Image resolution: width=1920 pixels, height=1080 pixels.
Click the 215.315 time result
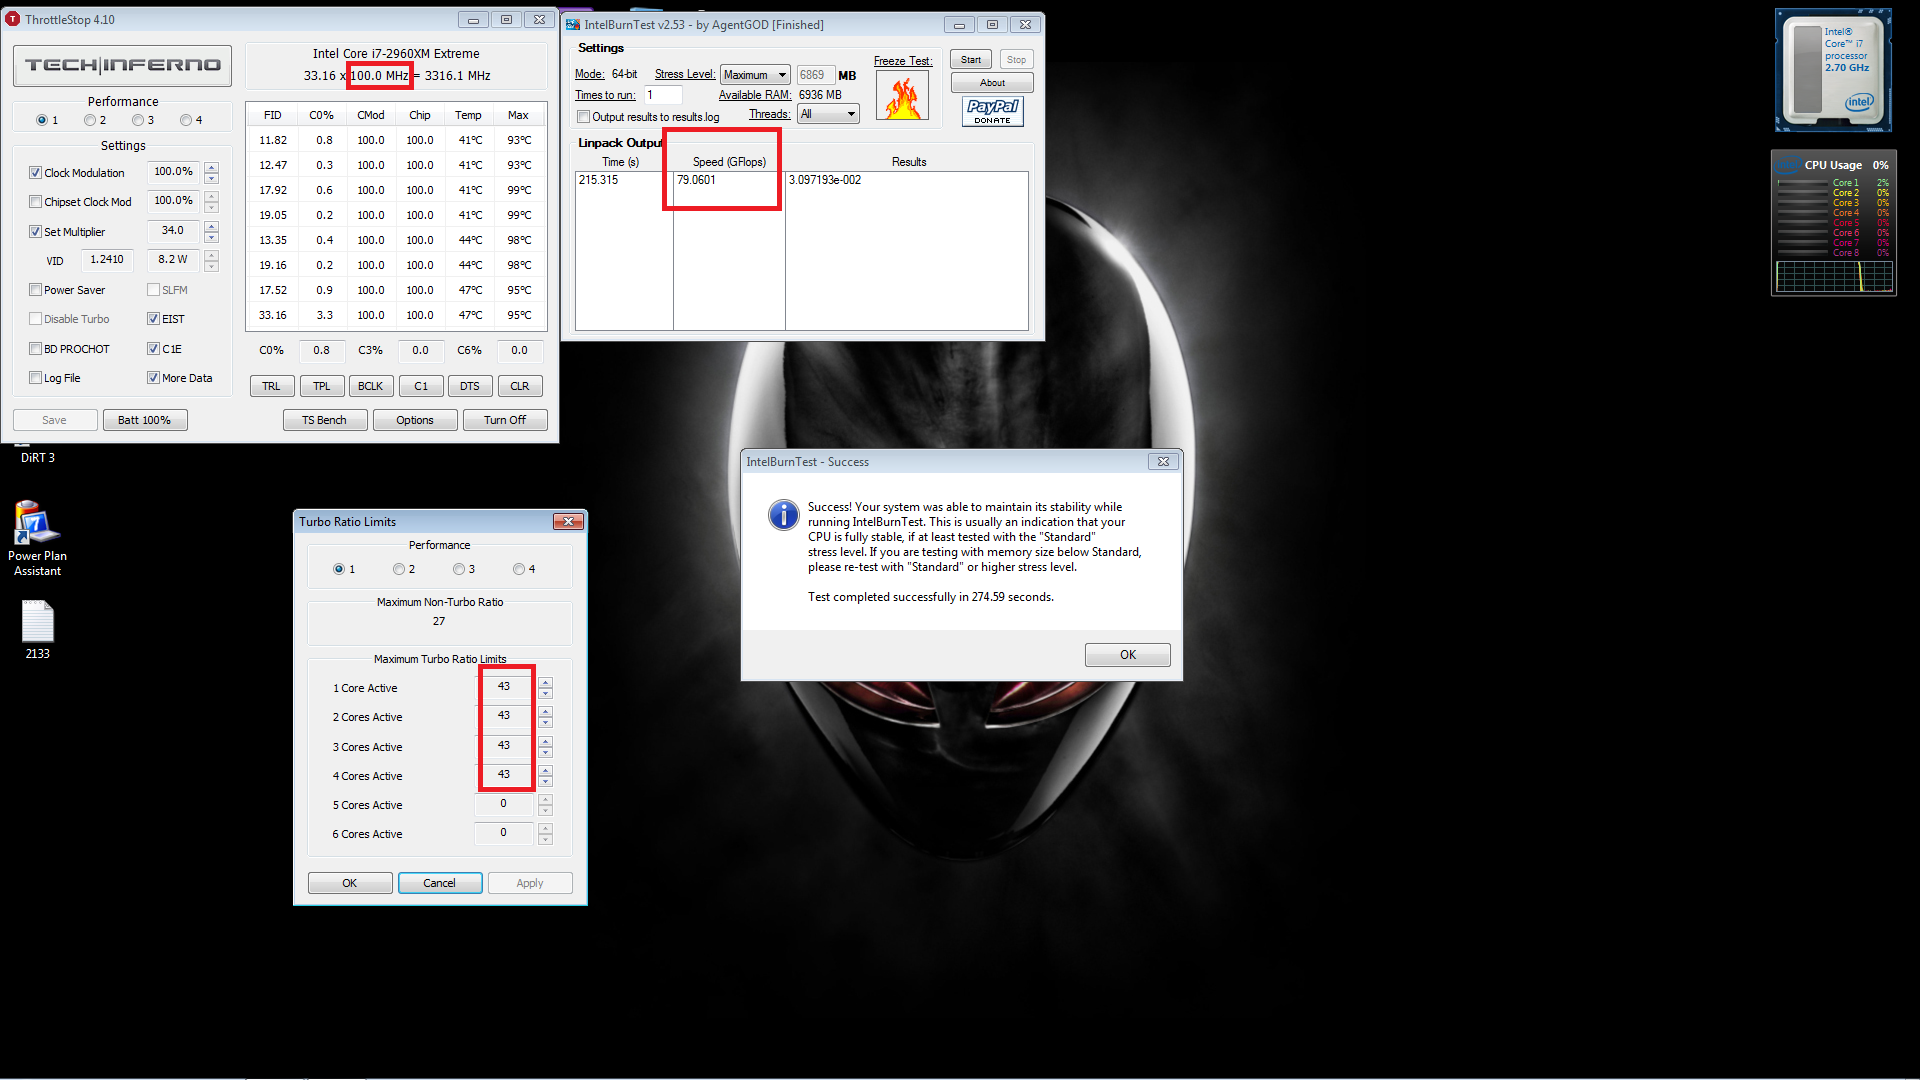coord(599,180)
